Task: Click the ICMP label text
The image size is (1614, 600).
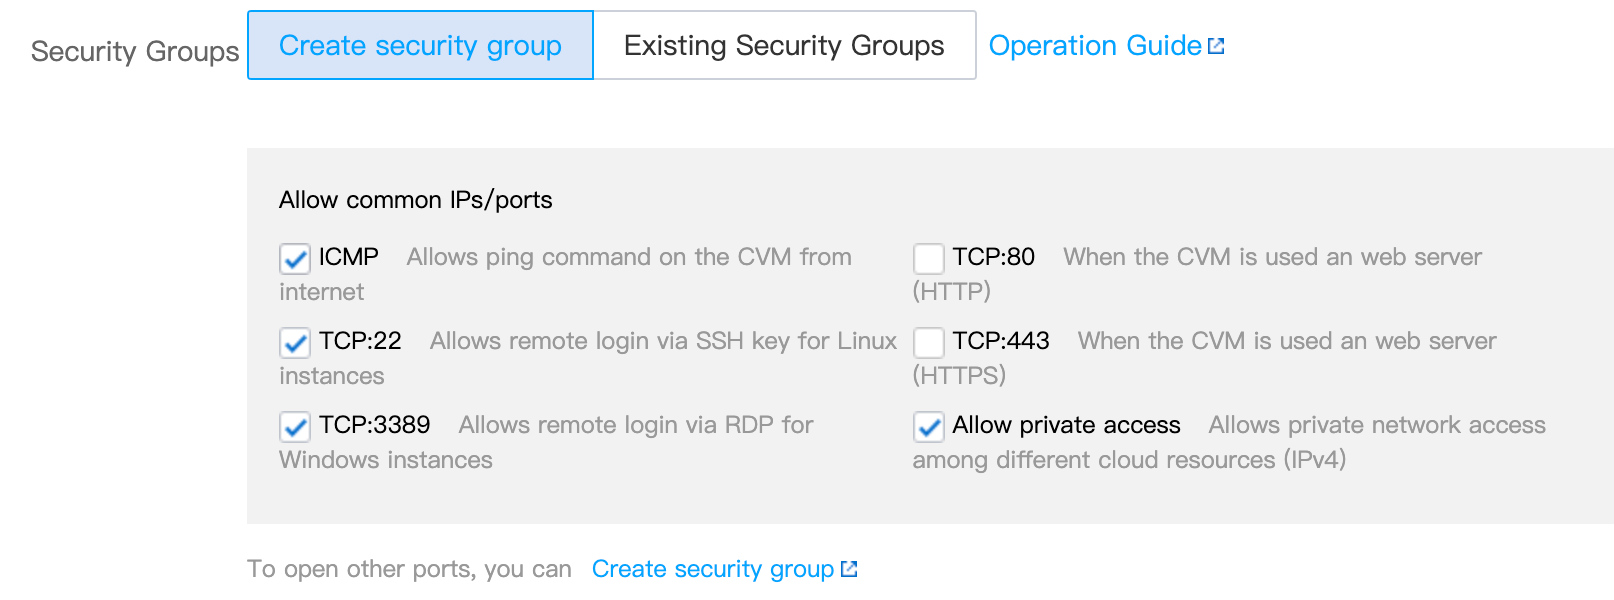Action: [349, 257]
